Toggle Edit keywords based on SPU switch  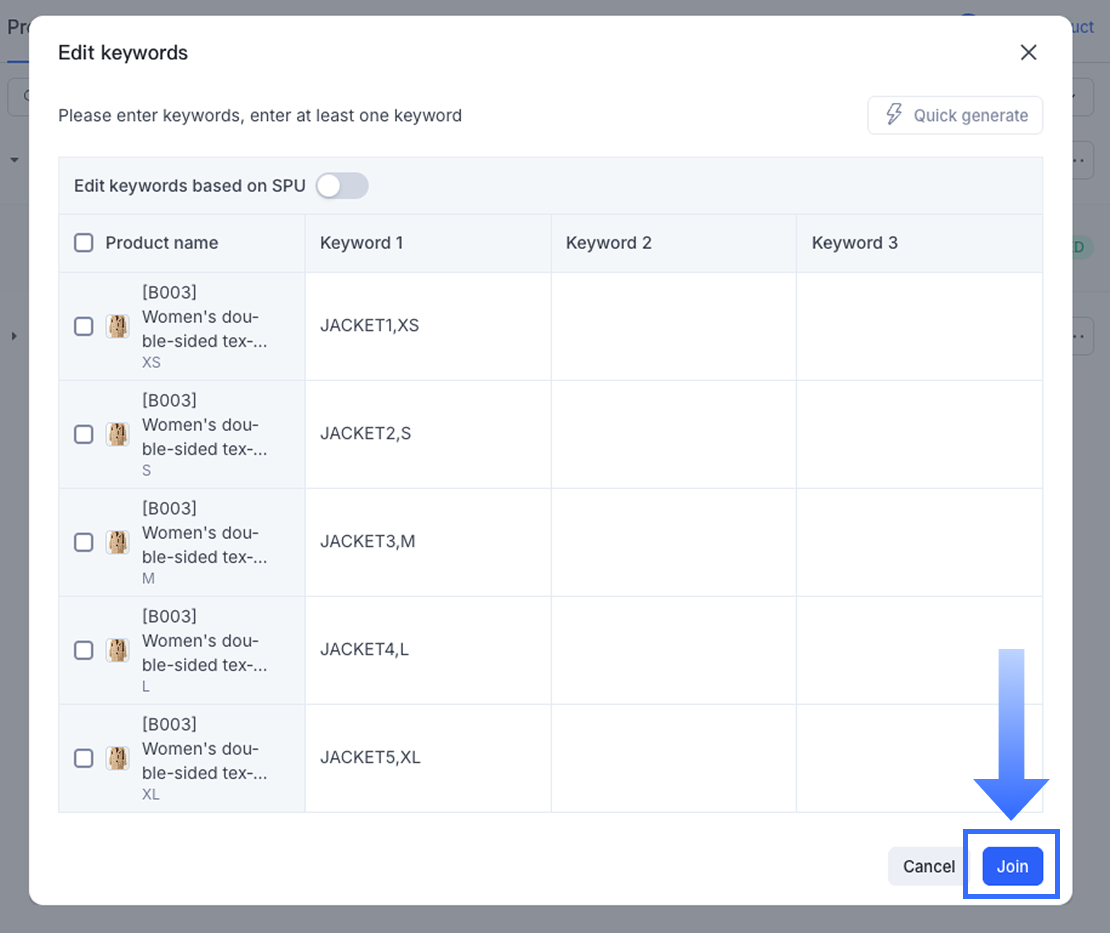pyautogui.click(x=342, y=186)
